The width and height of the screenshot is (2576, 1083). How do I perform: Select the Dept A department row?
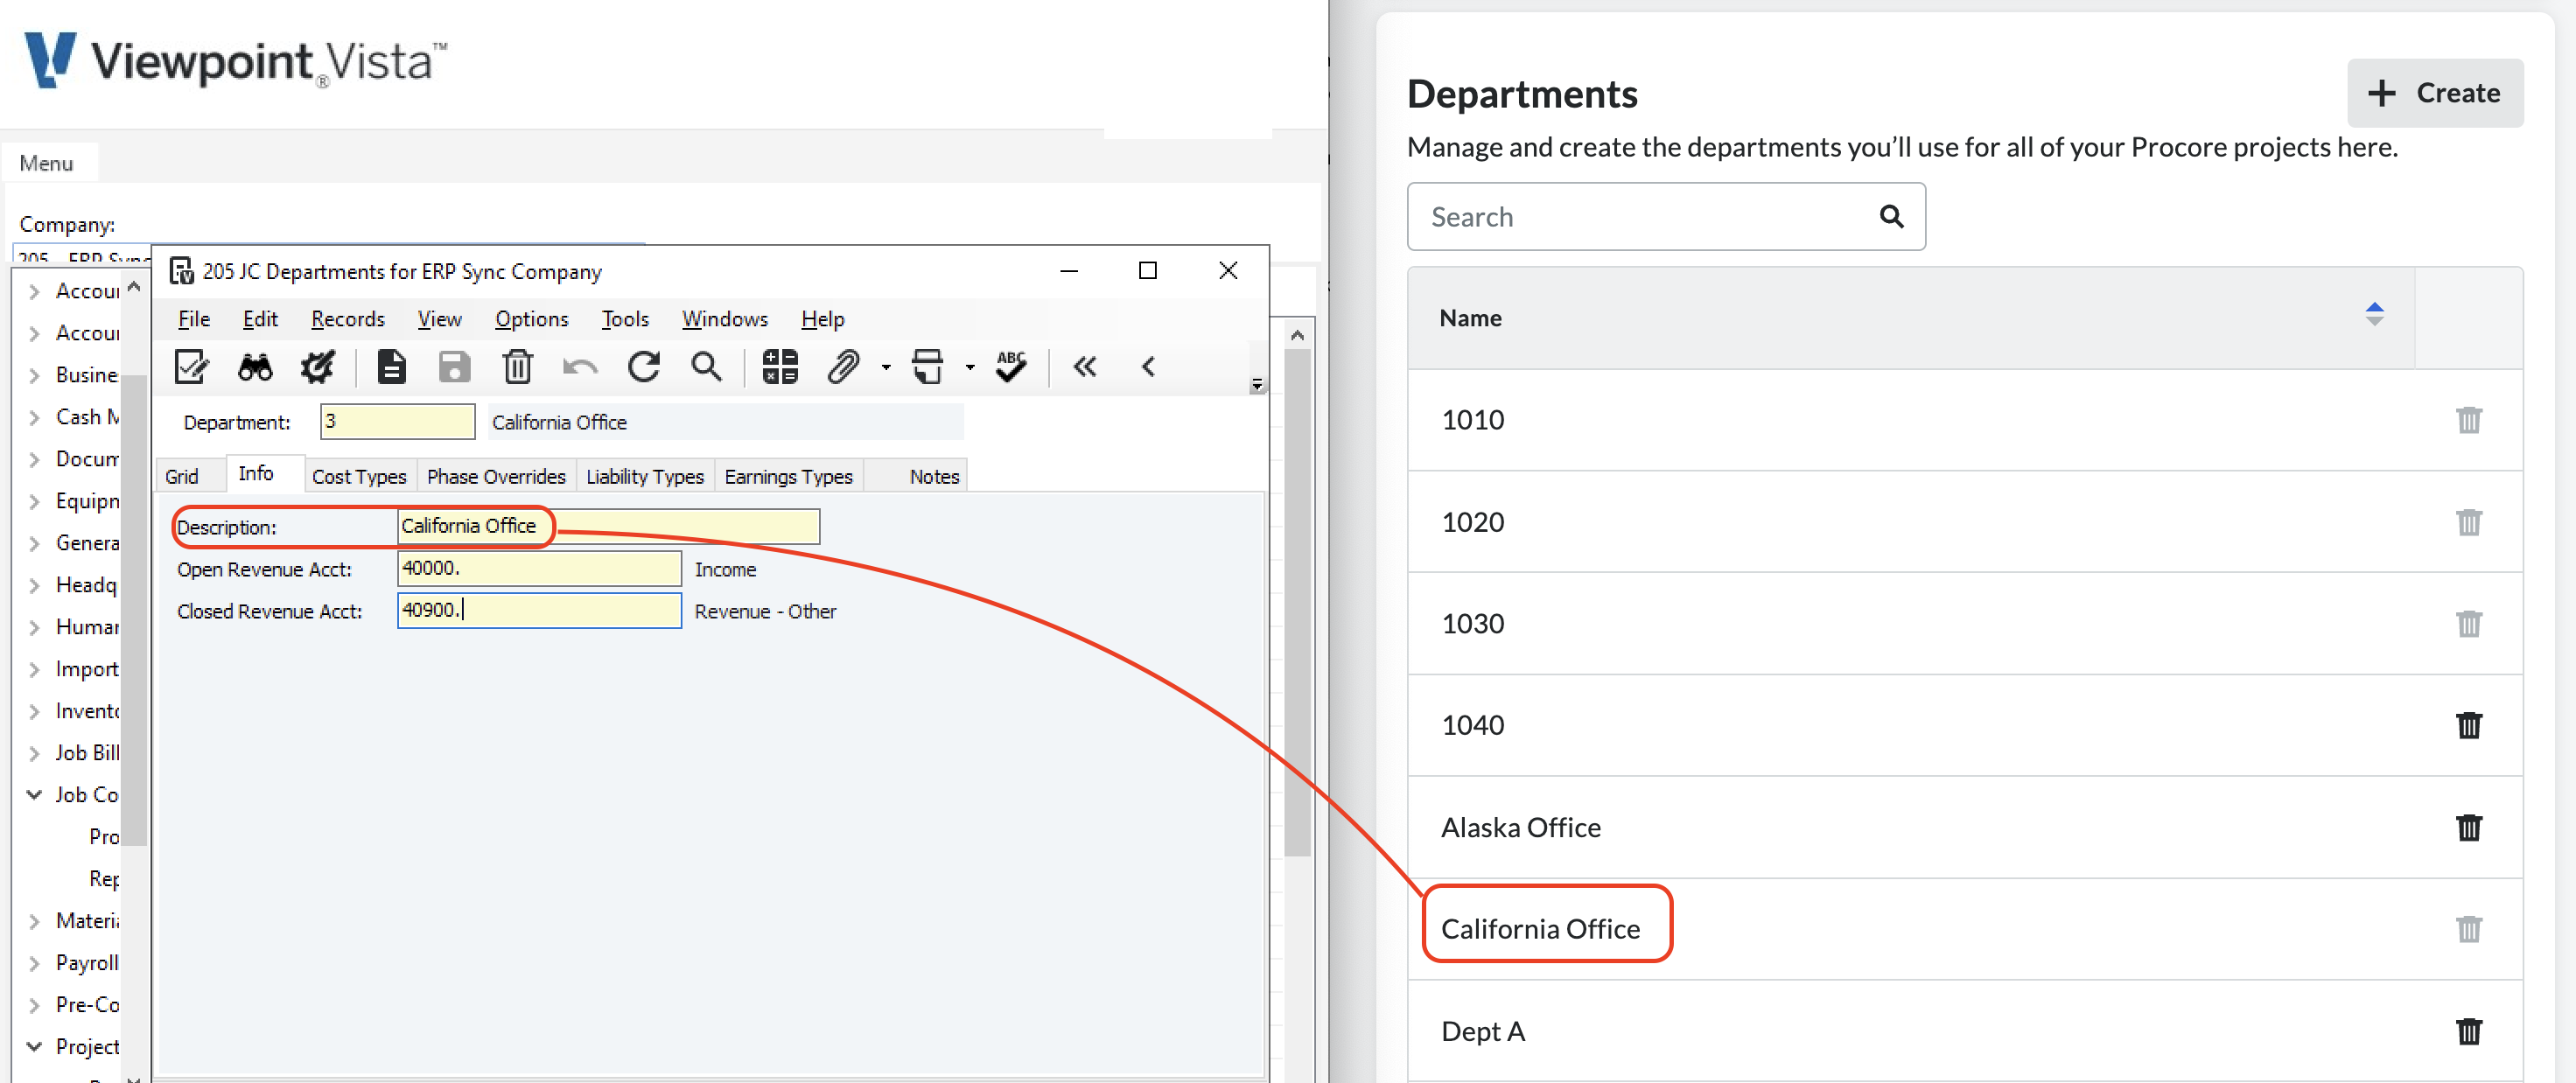pyautogui.click(x=1964, y=1031)
